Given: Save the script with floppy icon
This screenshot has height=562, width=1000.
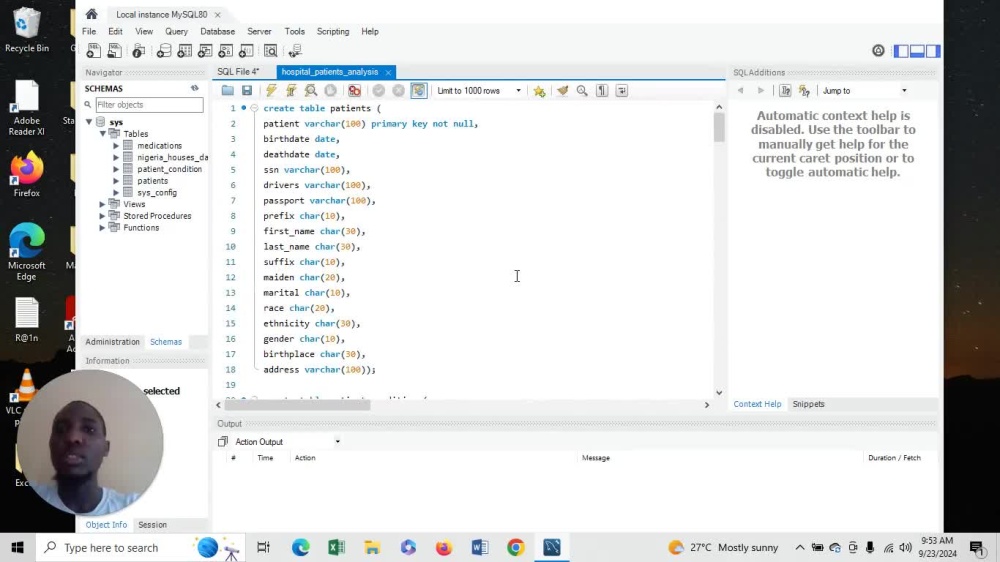Looking at the screenshot, I should click(247, 91).
